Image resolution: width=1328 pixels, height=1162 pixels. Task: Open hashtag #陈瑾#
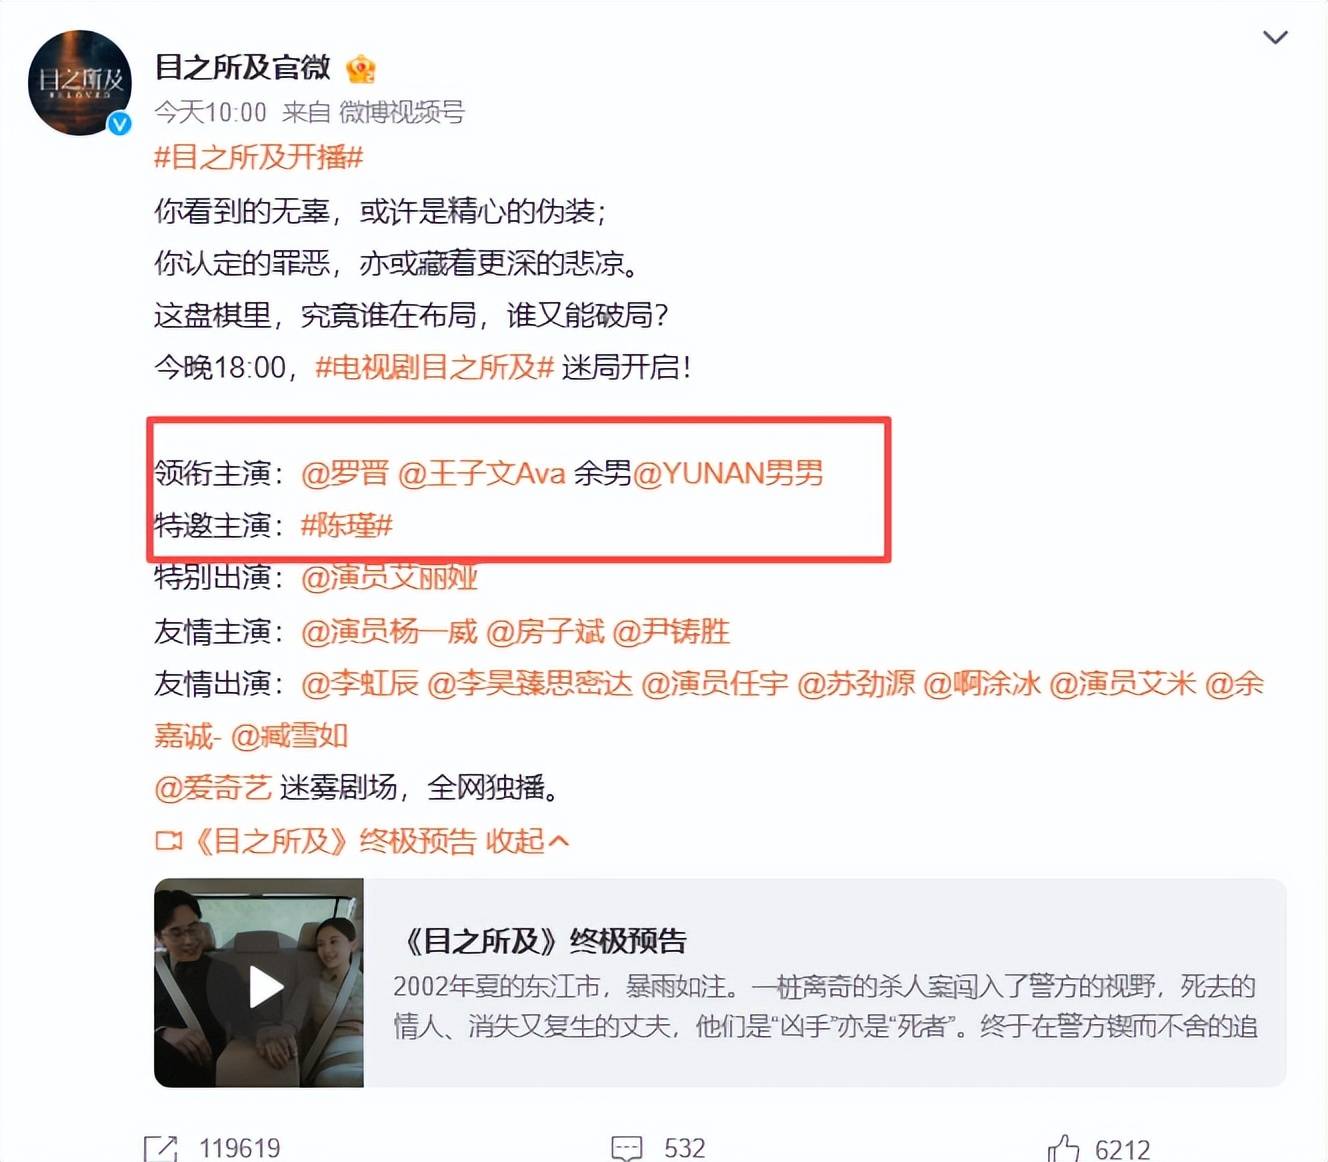pyautogui.click(x=346, y=525)
